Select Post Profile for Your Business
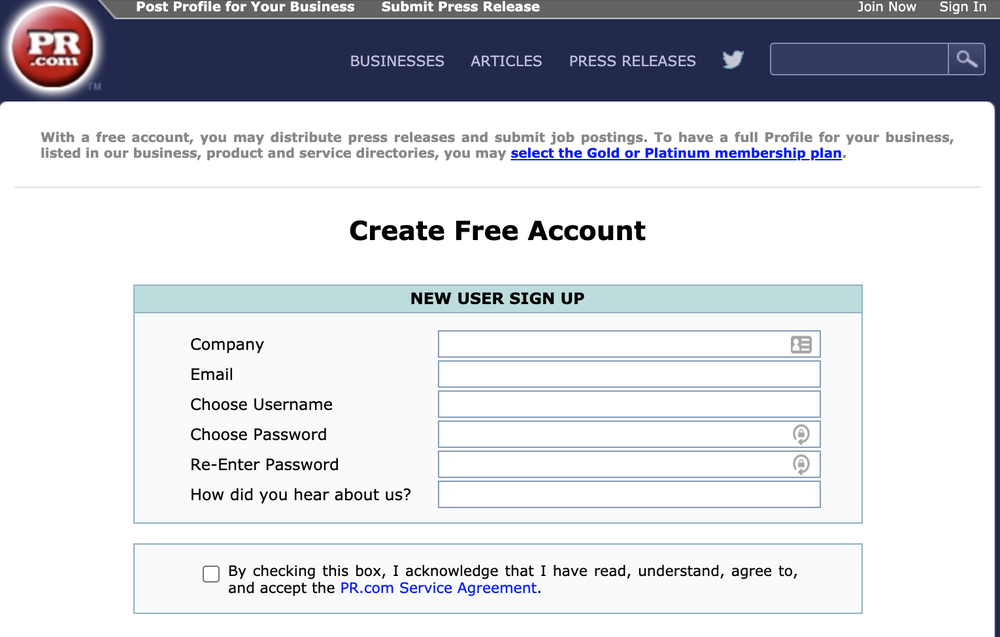This screenshot has height=637, width=1000. pyautogui.click(x=245, y=7)
